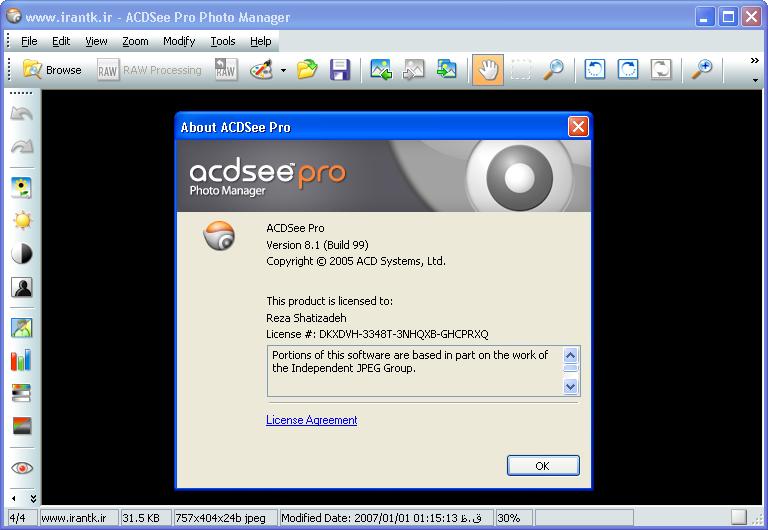This screenshot has height=530, width=768.
Task: Click the license number text
Action: [377, 334]
